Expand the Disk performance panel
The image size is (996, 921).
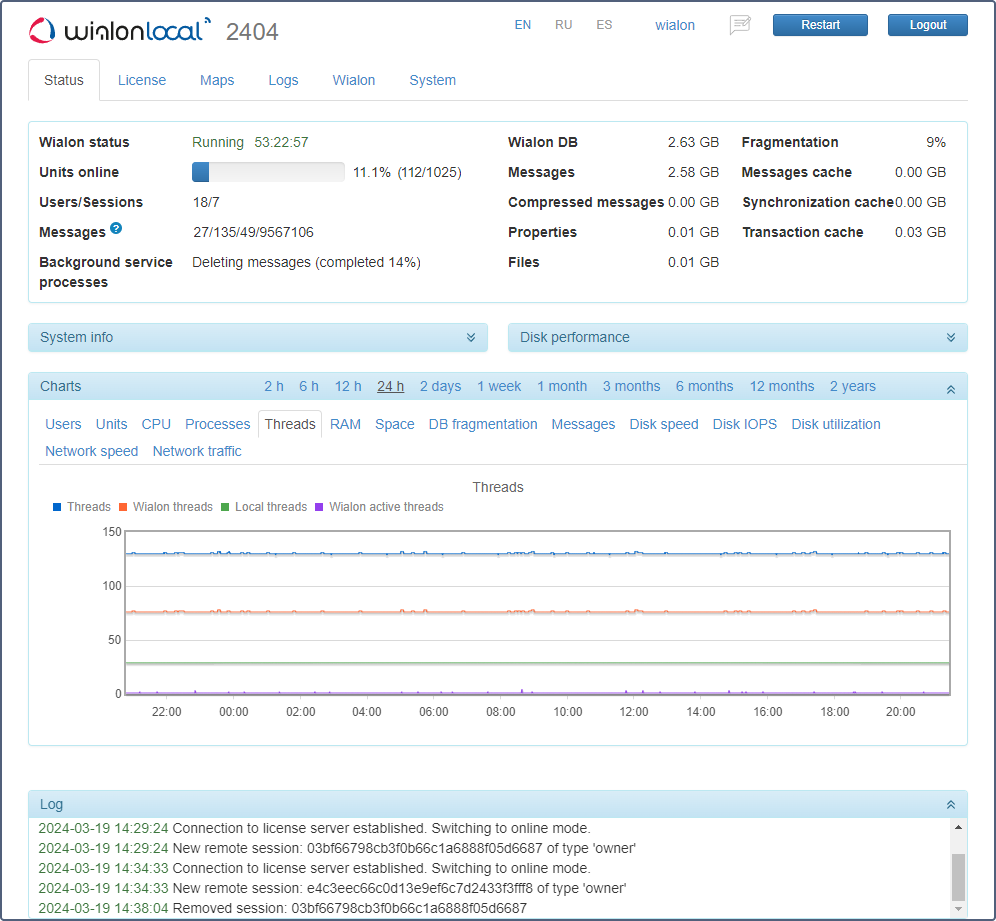pyautogui.click(x=950, y=338)
